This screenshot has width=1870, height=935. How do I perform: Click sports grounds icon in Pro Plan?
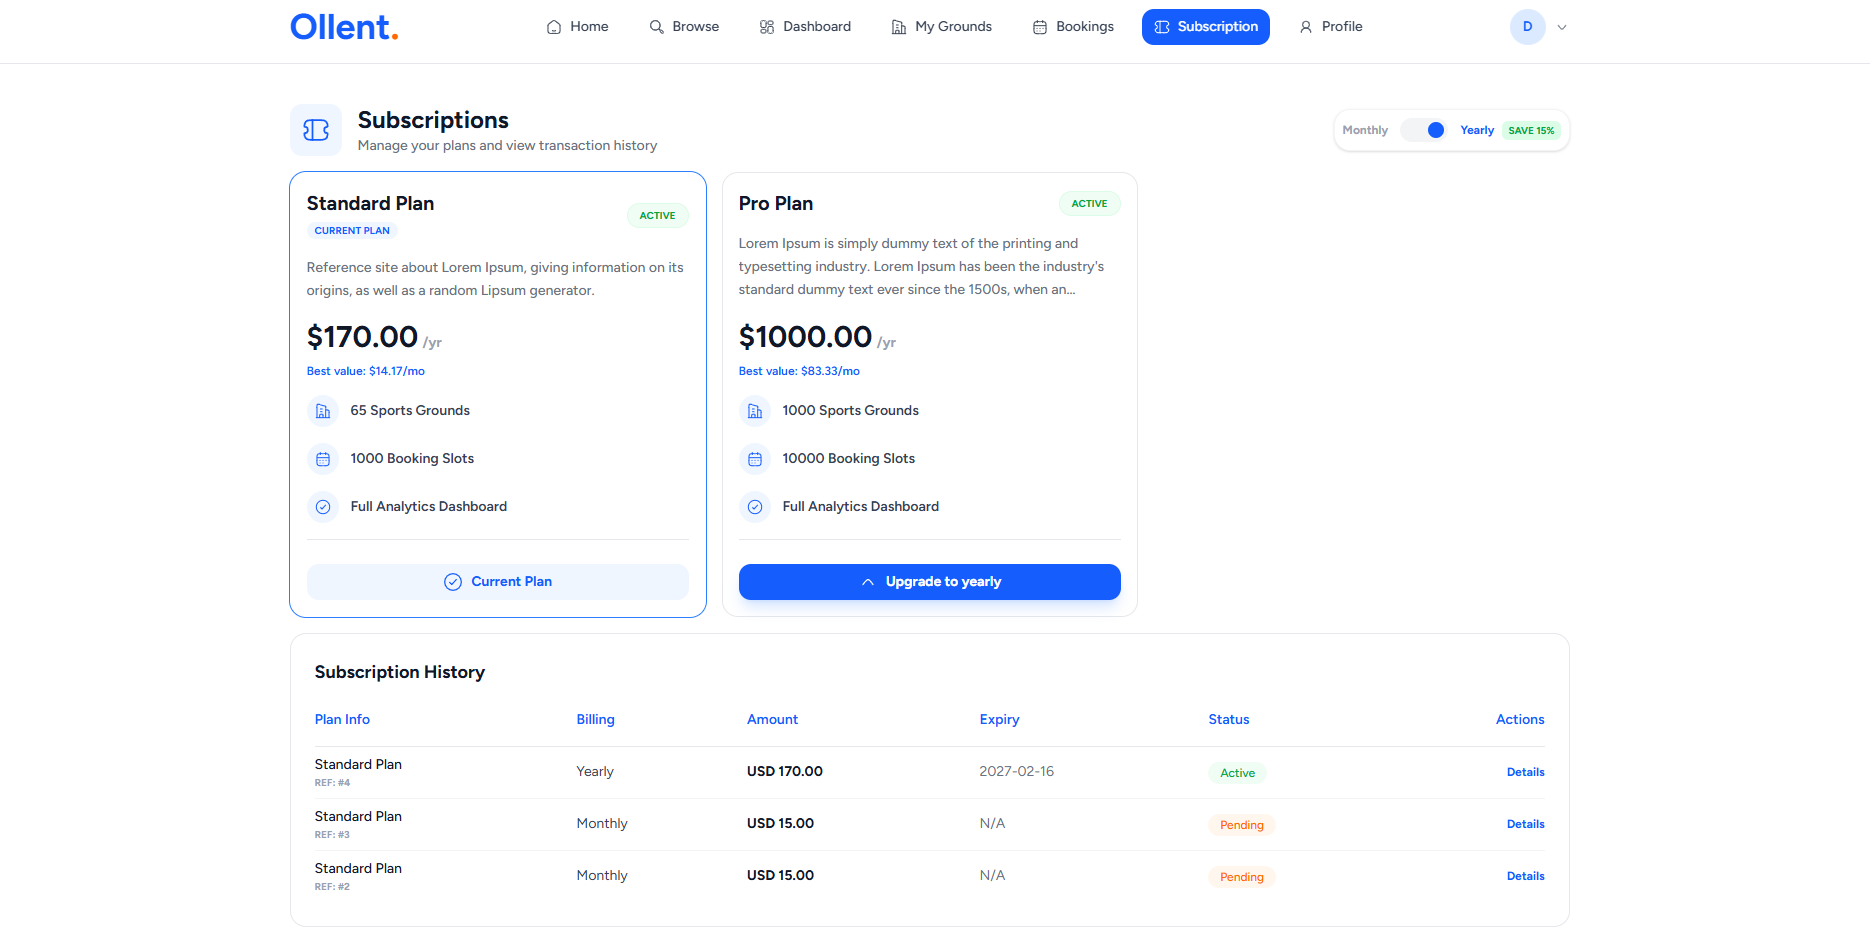pyautogui.click(x=755, y=411)
